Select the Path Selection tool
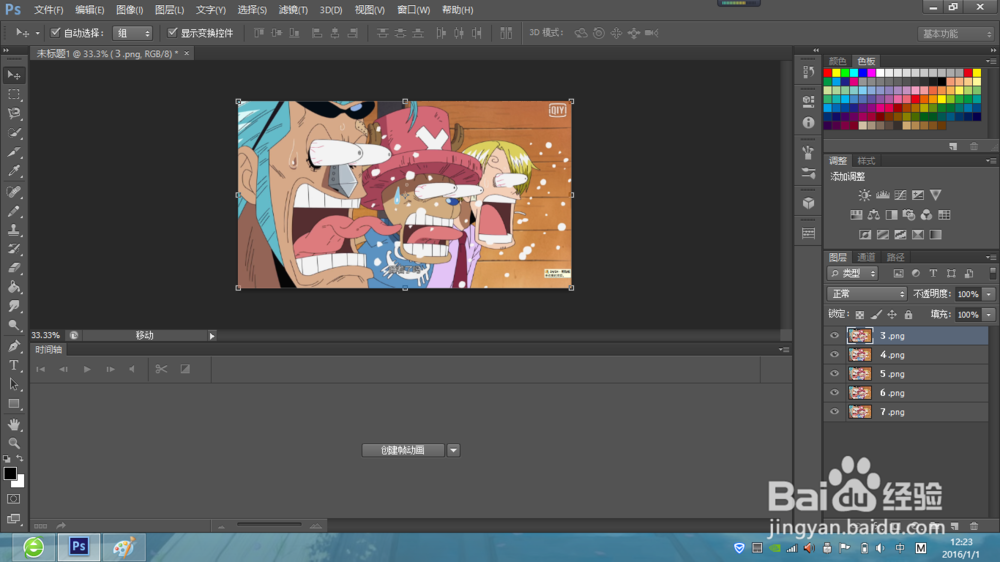Image resolution: width=1000 pixels, height=562 pixels. pyautogui.click(x=14, y=385)
